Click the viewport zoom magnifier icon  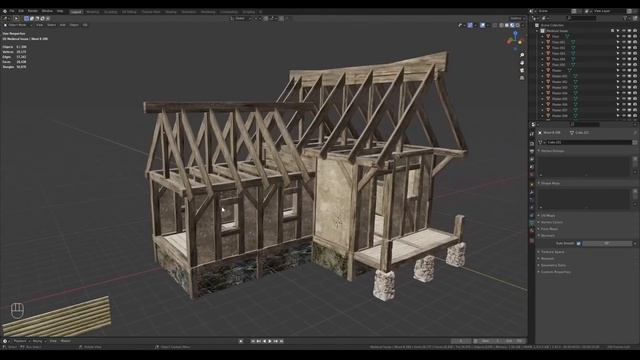click(x=522, y=55)
